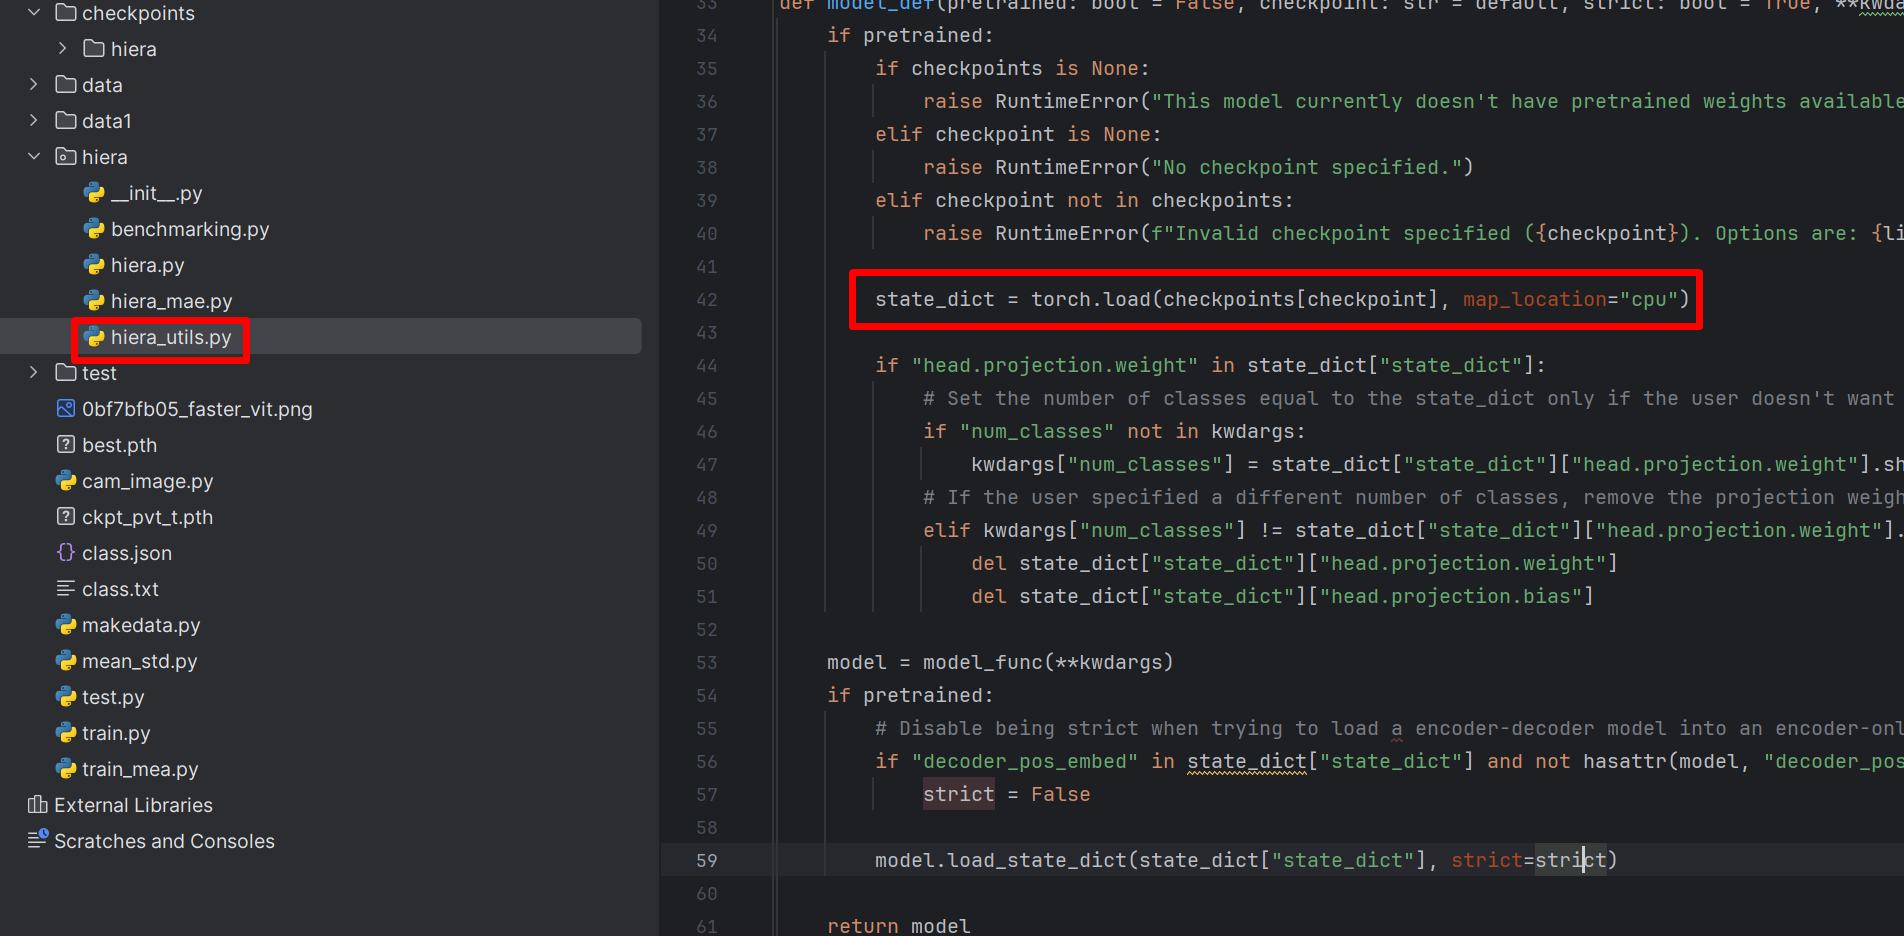This screenshot has width=1904, height=936.
Task: Click Python icon of __init__.py
Action: pyautogui.click(x=95, y=193)
